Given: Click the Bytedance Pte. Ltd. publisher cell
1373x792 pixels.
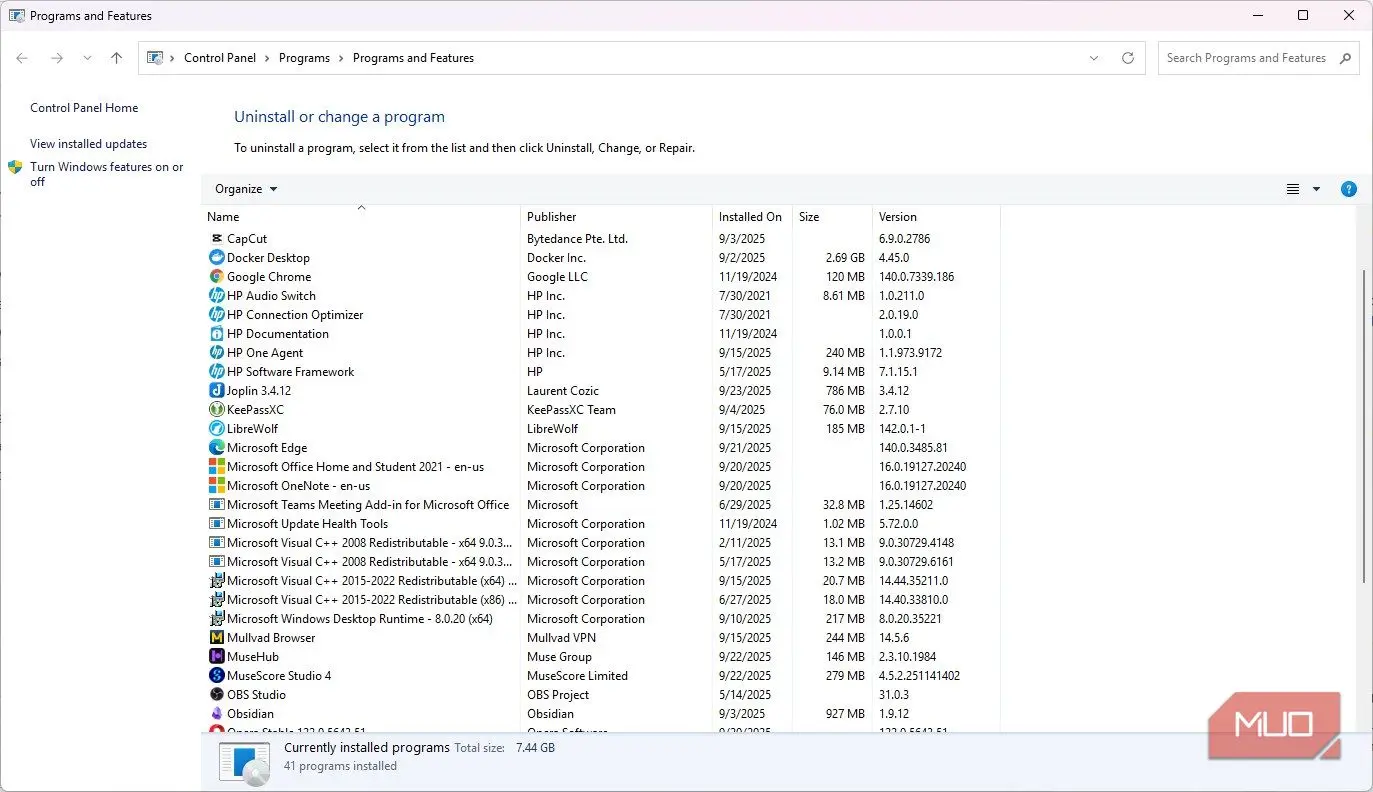Looking at the screenshot, I should point(577,239).
